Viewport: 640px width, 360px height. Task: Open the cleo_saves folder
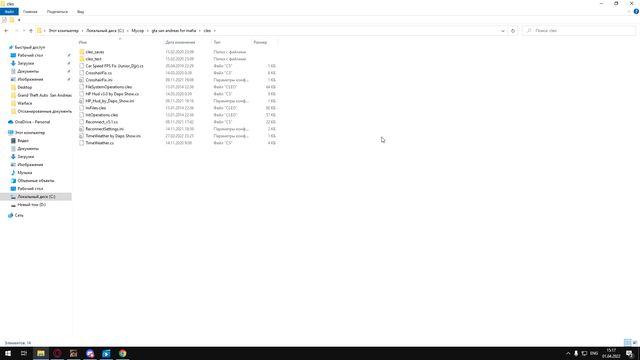point(95,52)
